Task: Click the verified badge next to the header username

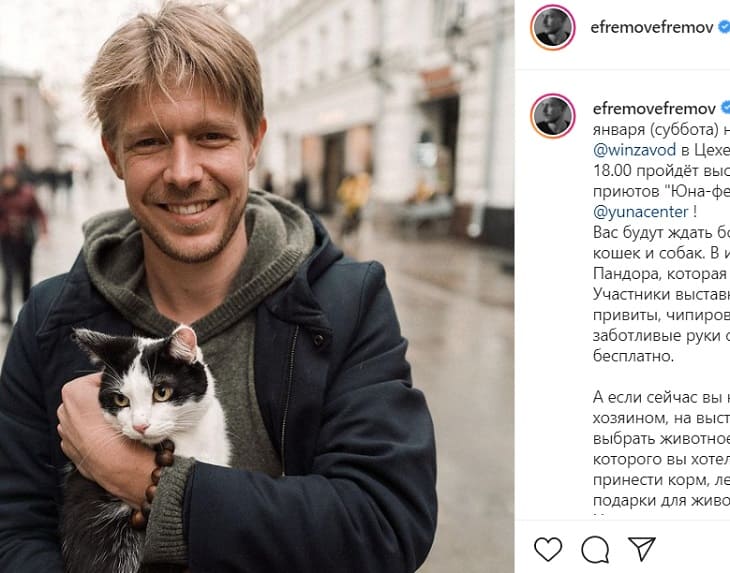Action: (x=724, y=27)
